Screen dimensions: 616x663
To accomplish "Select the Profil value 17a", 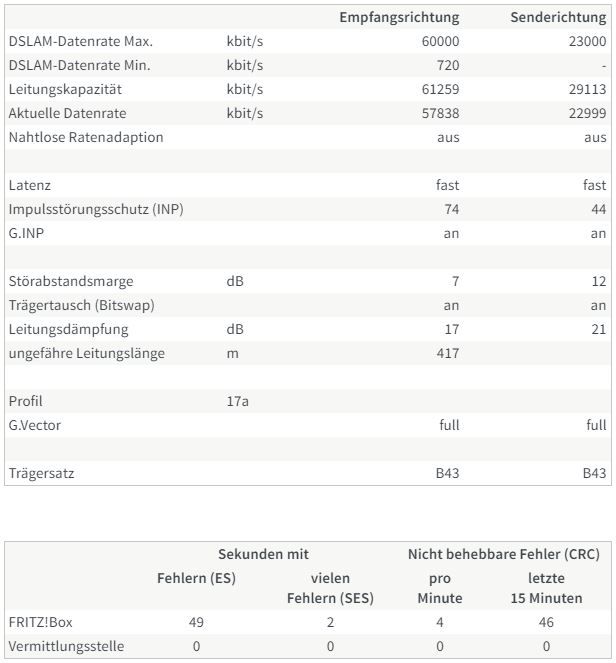I will pos(238,401).
